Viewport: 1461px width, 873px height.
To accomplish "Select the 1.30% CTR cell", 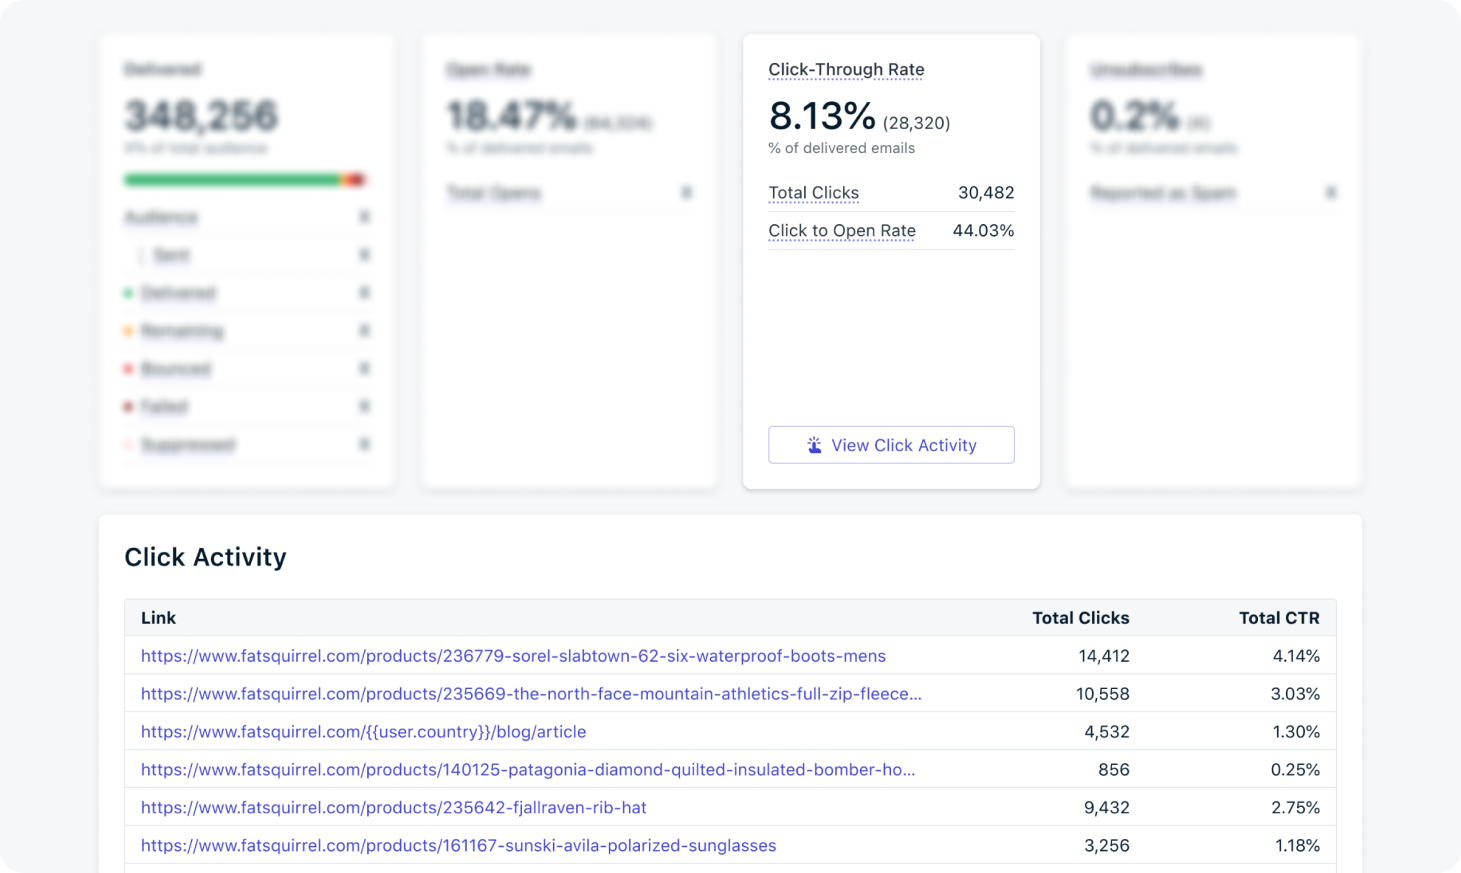I will (x=1296, y=732).
